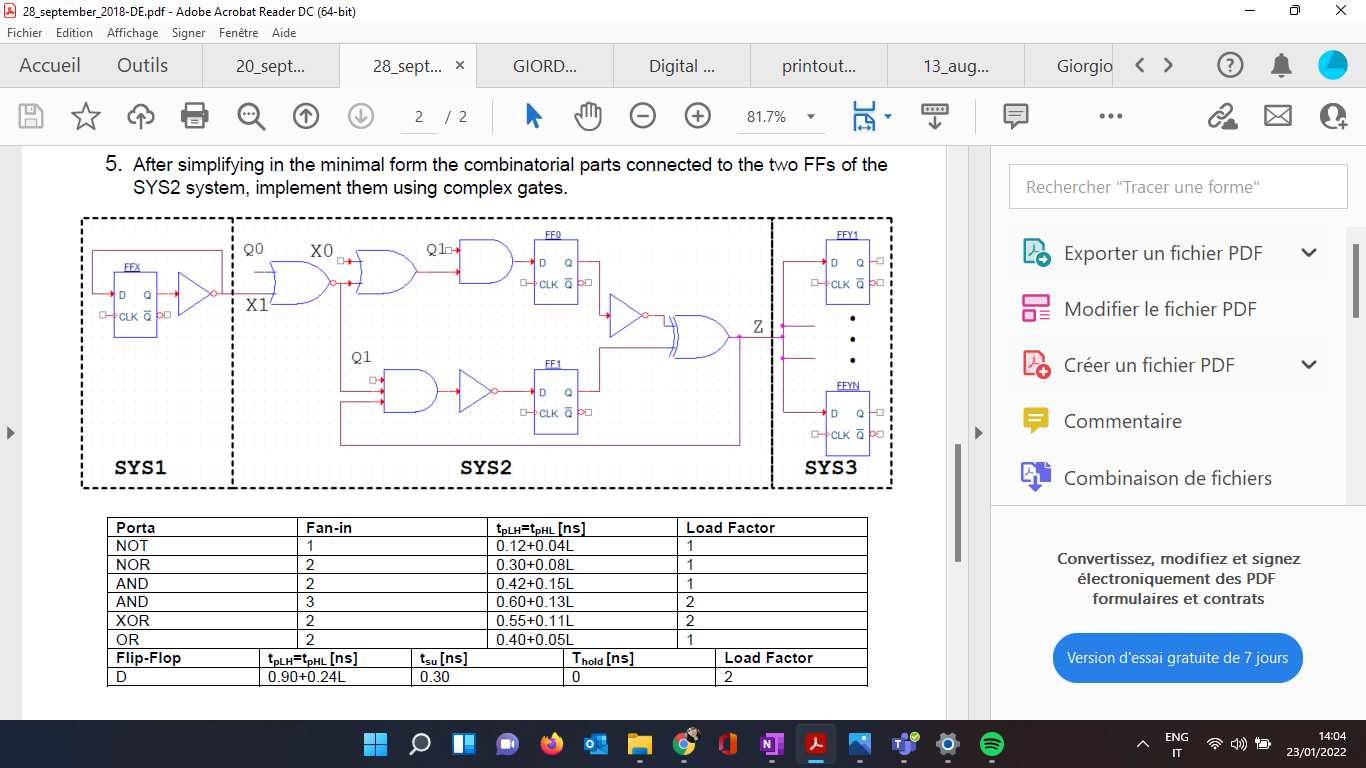Open the Aide menu
The height and width of the screenshot is (768, 1366).
pyautogui.click(x=284, y=33)
